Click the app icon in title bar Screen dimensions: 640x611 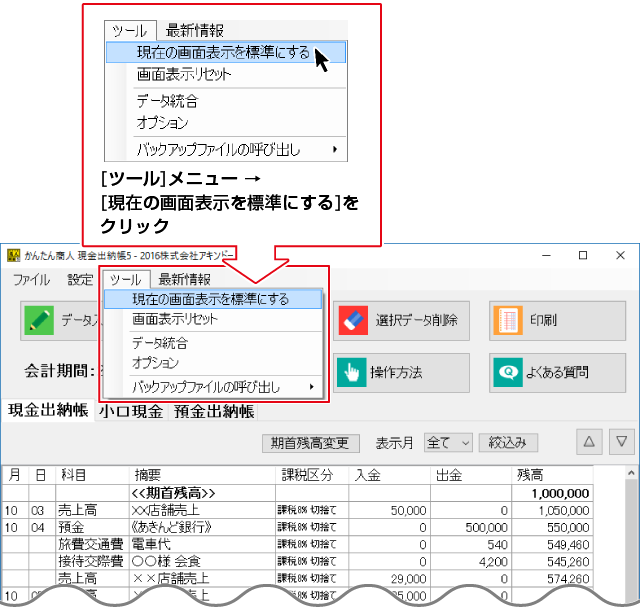click(x=13, y=256)
